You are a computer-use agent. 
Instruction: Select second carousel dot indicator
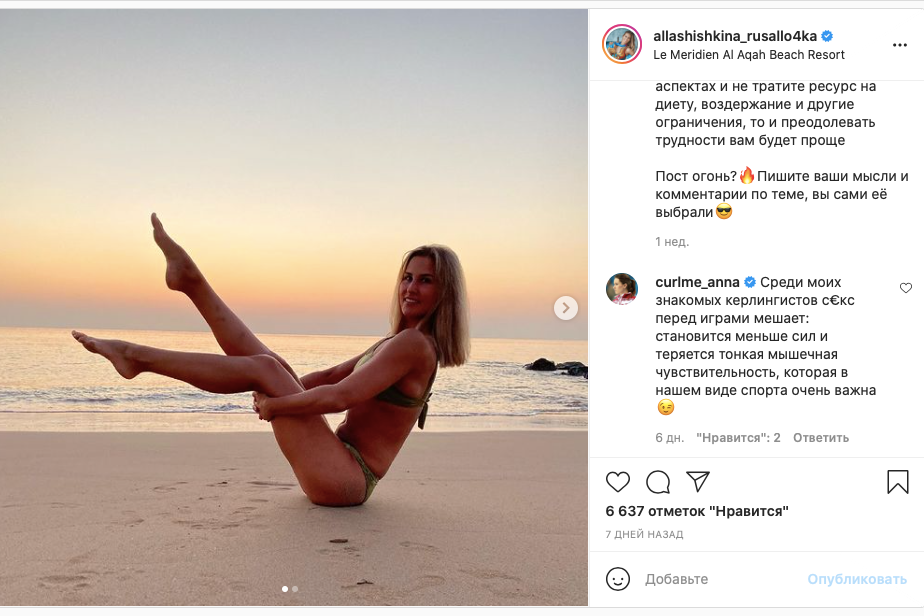pos(295,589)
